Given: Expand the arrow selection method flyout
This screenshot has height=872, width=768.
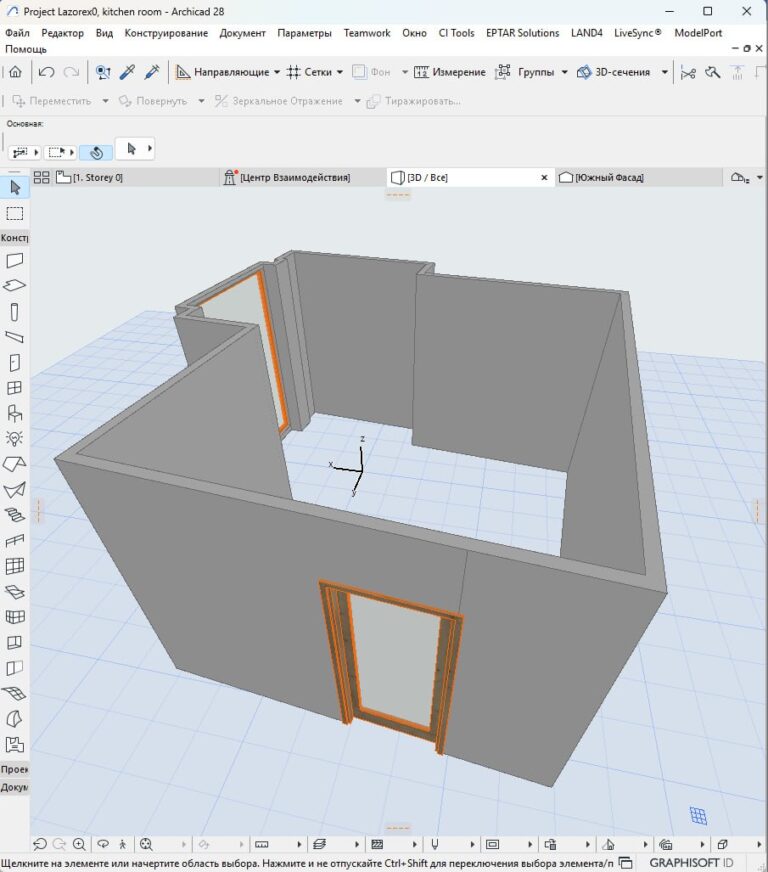Looking at the screenshot, I should [150, 148].
